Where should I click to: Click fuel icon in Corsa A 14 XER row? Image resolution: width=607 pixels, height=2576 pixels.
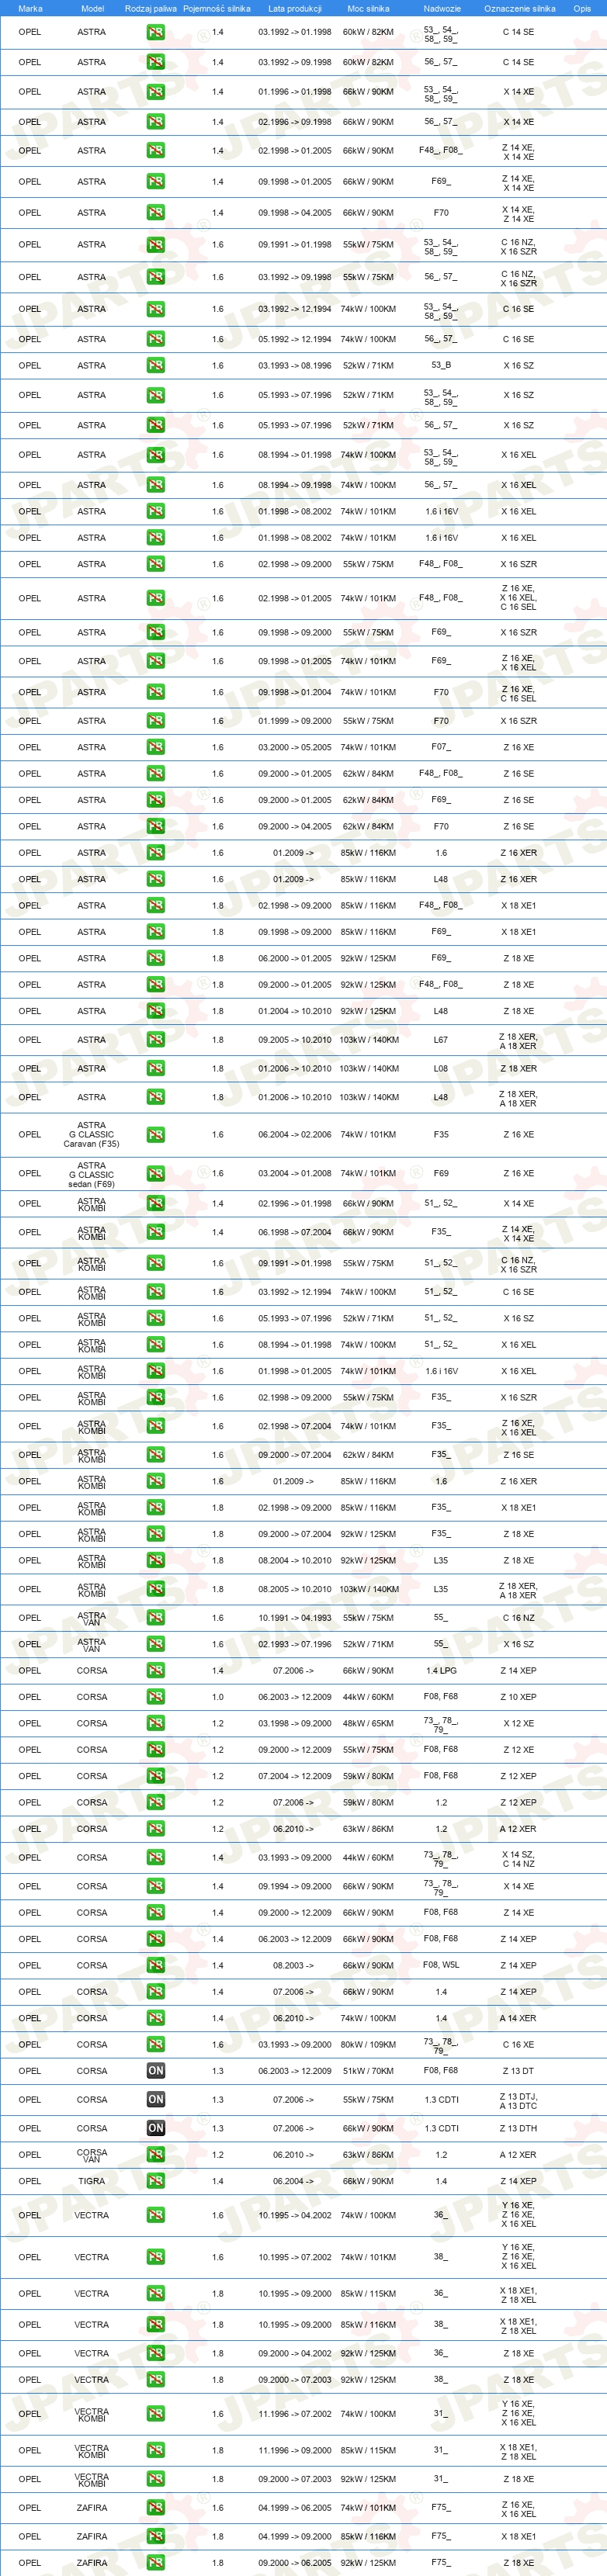[156, 2018]
